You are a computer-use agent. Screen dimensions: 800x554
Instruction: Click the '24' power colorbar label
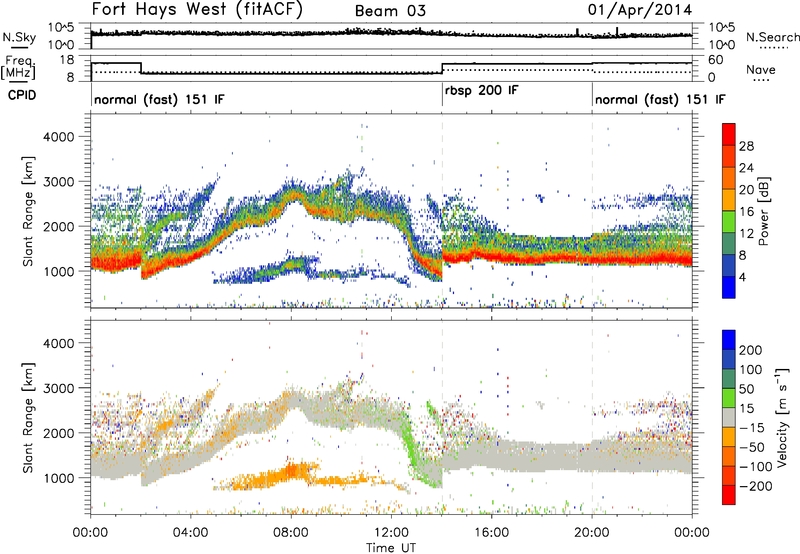[x=746, y=168]
